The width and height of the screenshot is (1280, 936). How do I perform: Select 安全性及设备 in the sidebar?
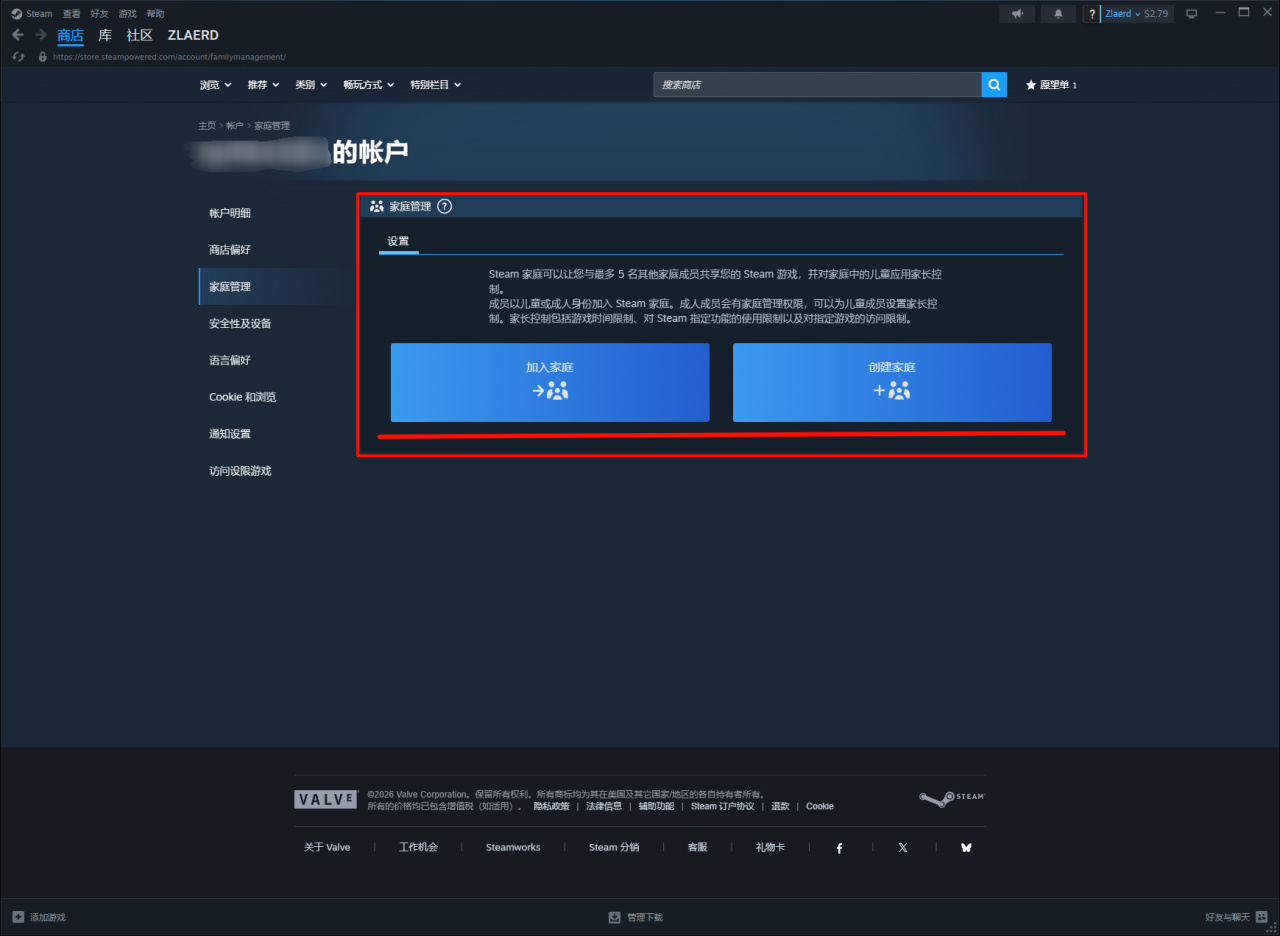[x=240, y=323]
